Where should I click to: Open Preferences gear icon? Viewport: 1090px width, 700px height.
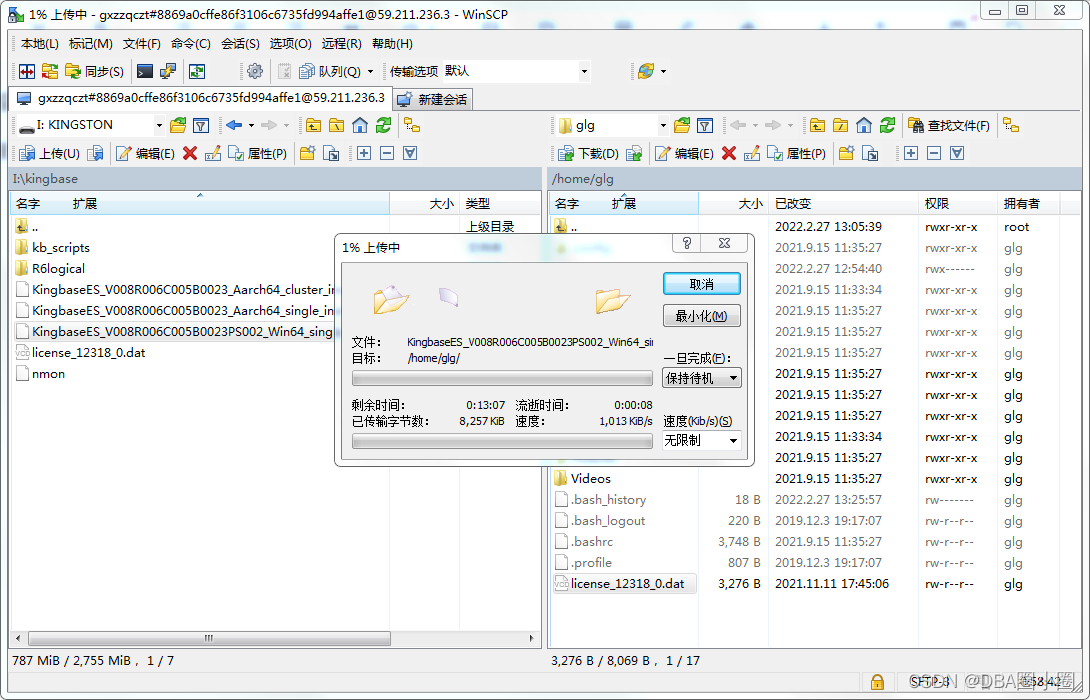pyautogui.click(x=255, y=71)
